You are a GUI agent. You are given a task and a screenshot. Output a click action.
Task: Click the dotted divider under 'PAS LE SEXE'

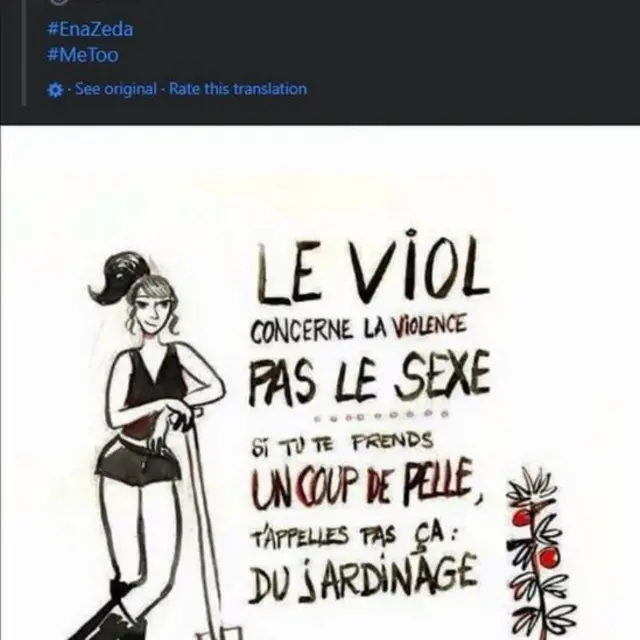tap(382, 416)
